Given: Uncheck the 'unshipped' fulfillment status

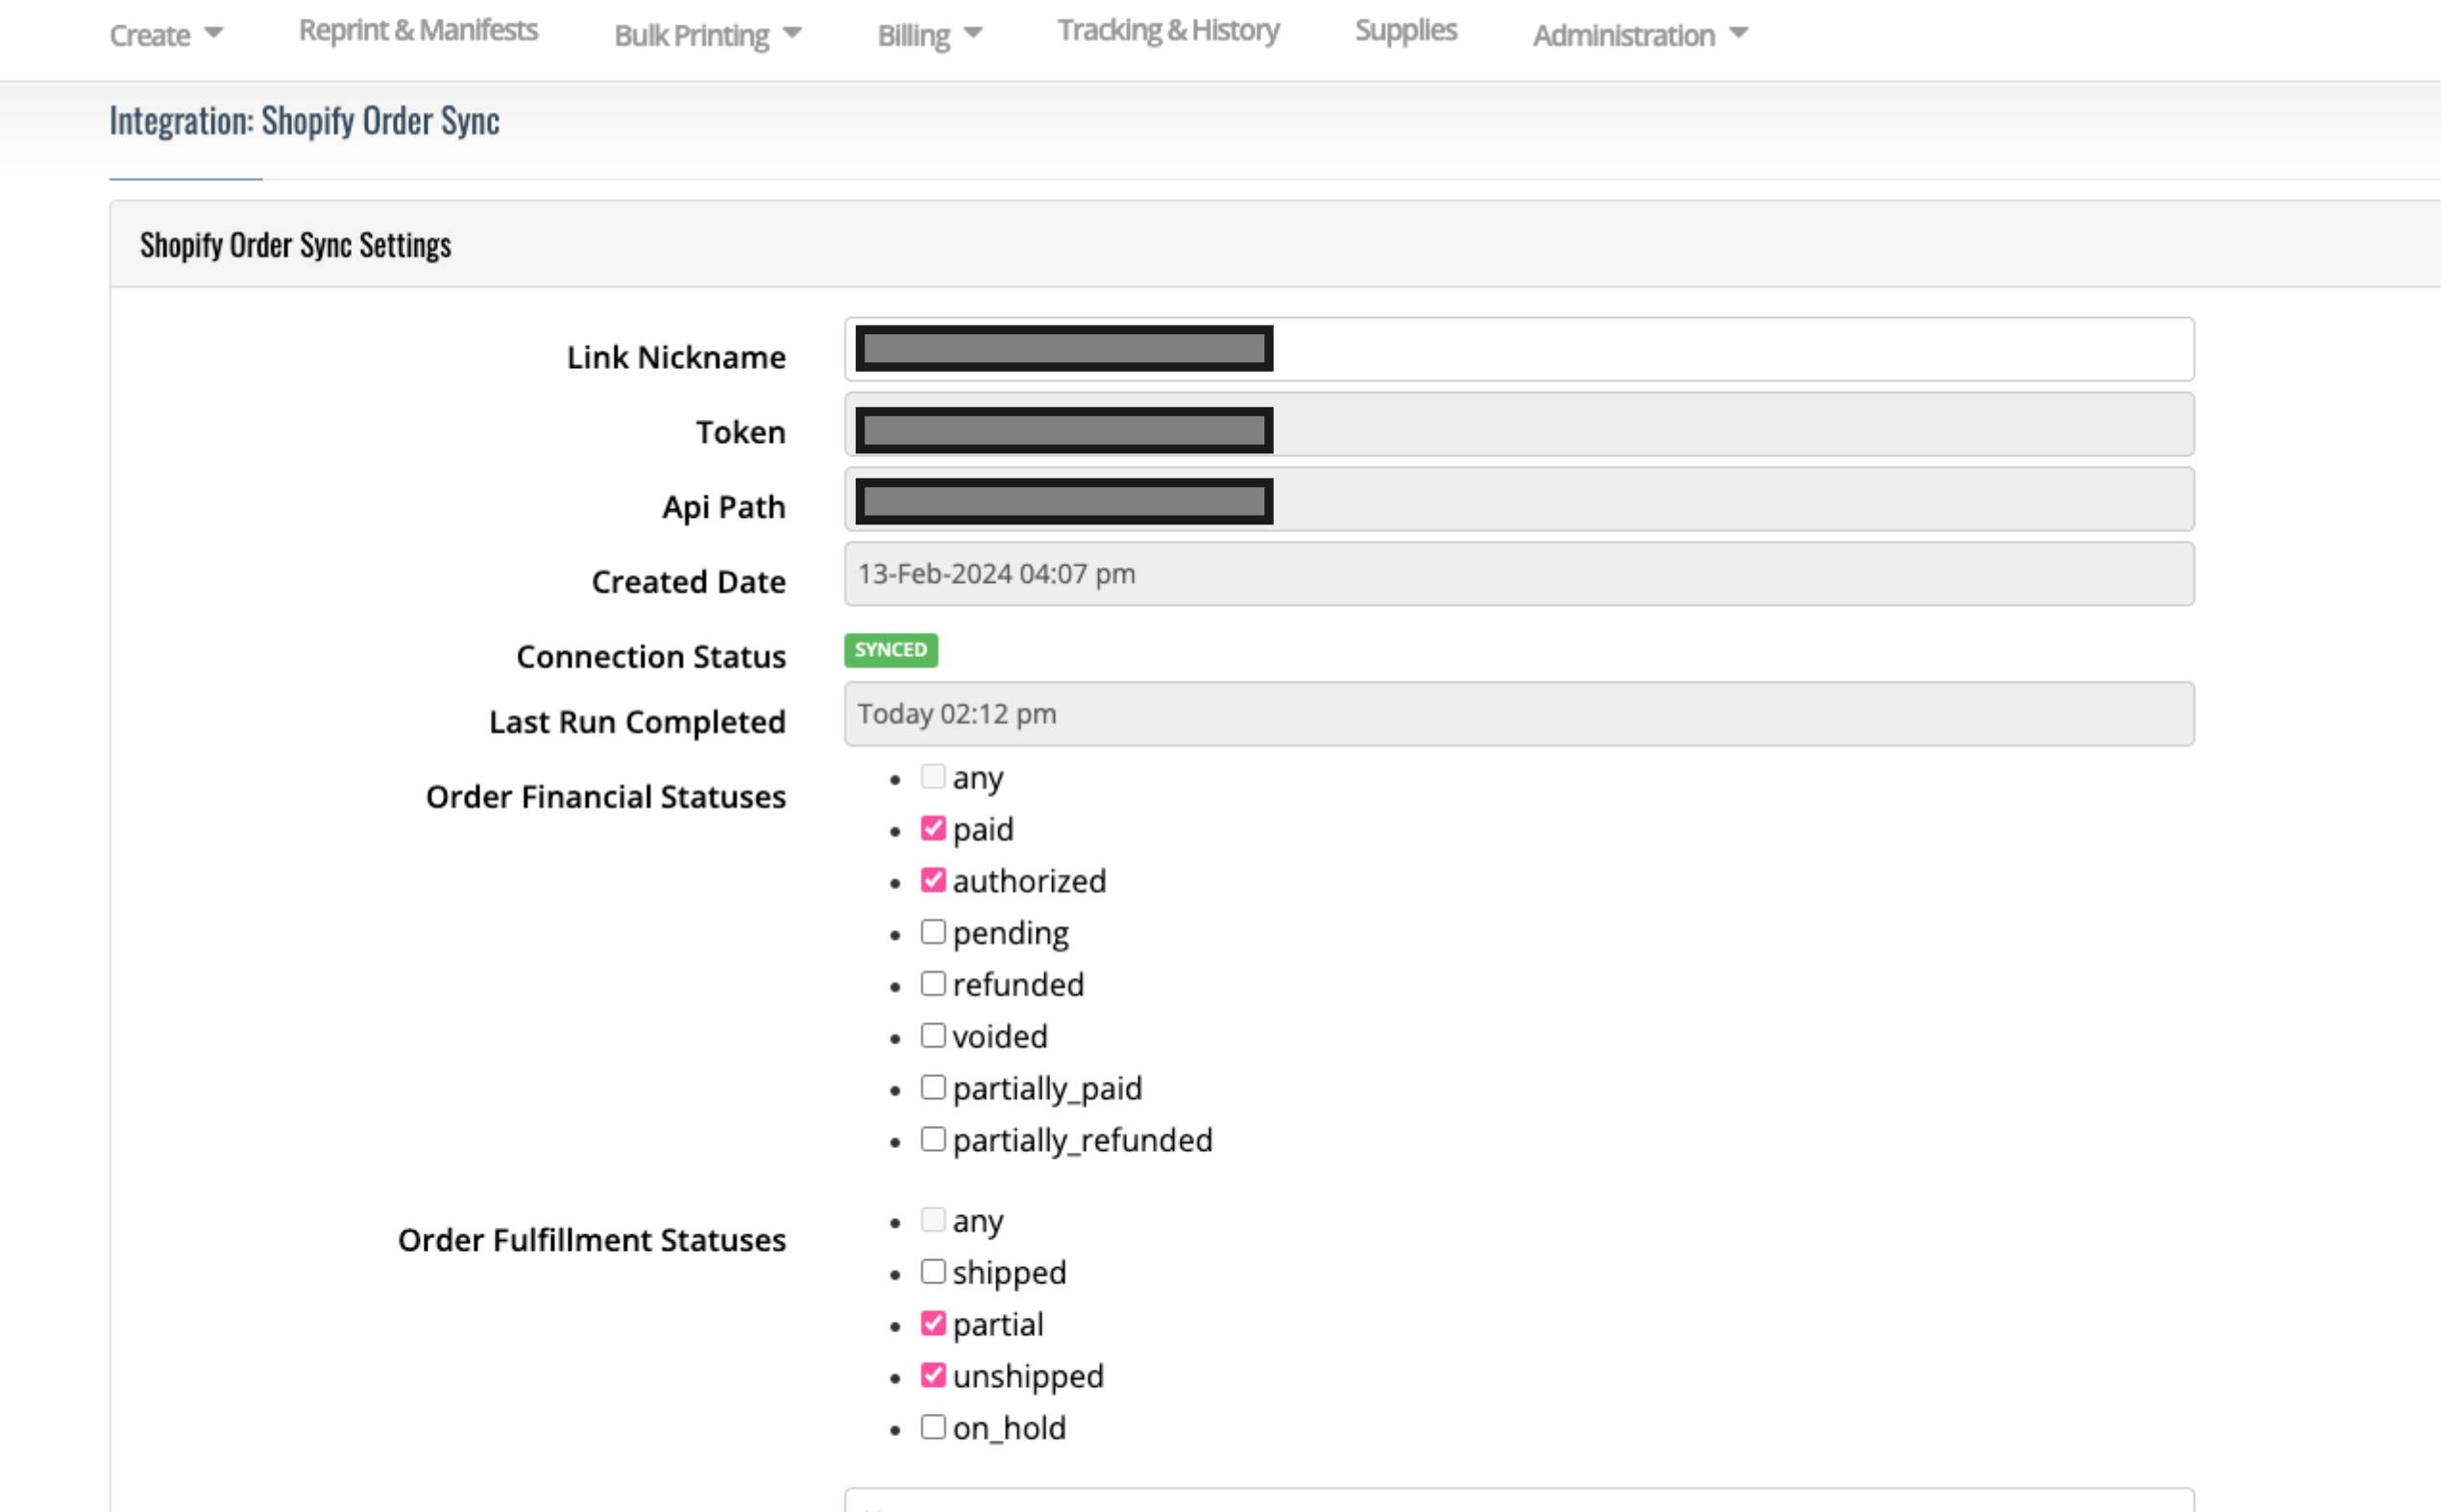Looking at the screenshot, I should 932,1375.
